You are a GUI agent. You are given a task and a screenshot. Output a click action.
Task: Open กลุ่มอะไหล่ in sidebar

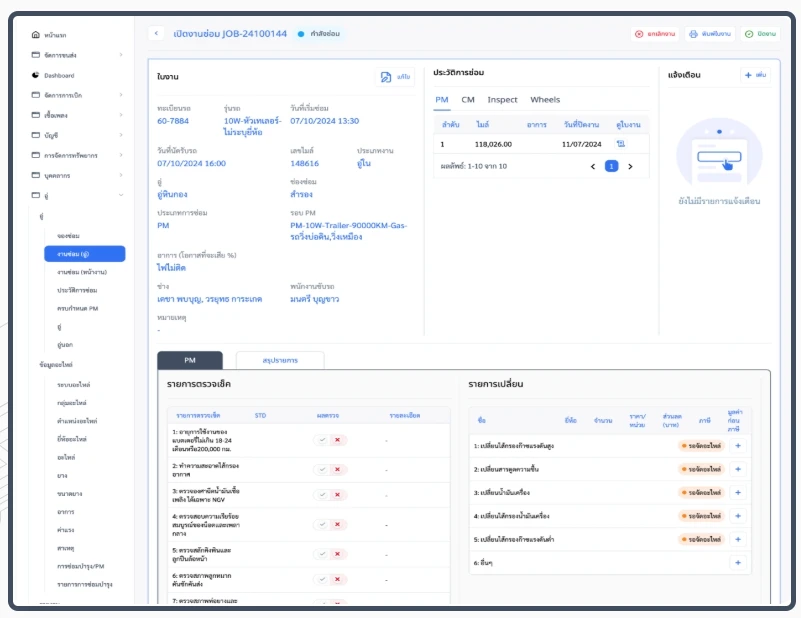(72, 402)
